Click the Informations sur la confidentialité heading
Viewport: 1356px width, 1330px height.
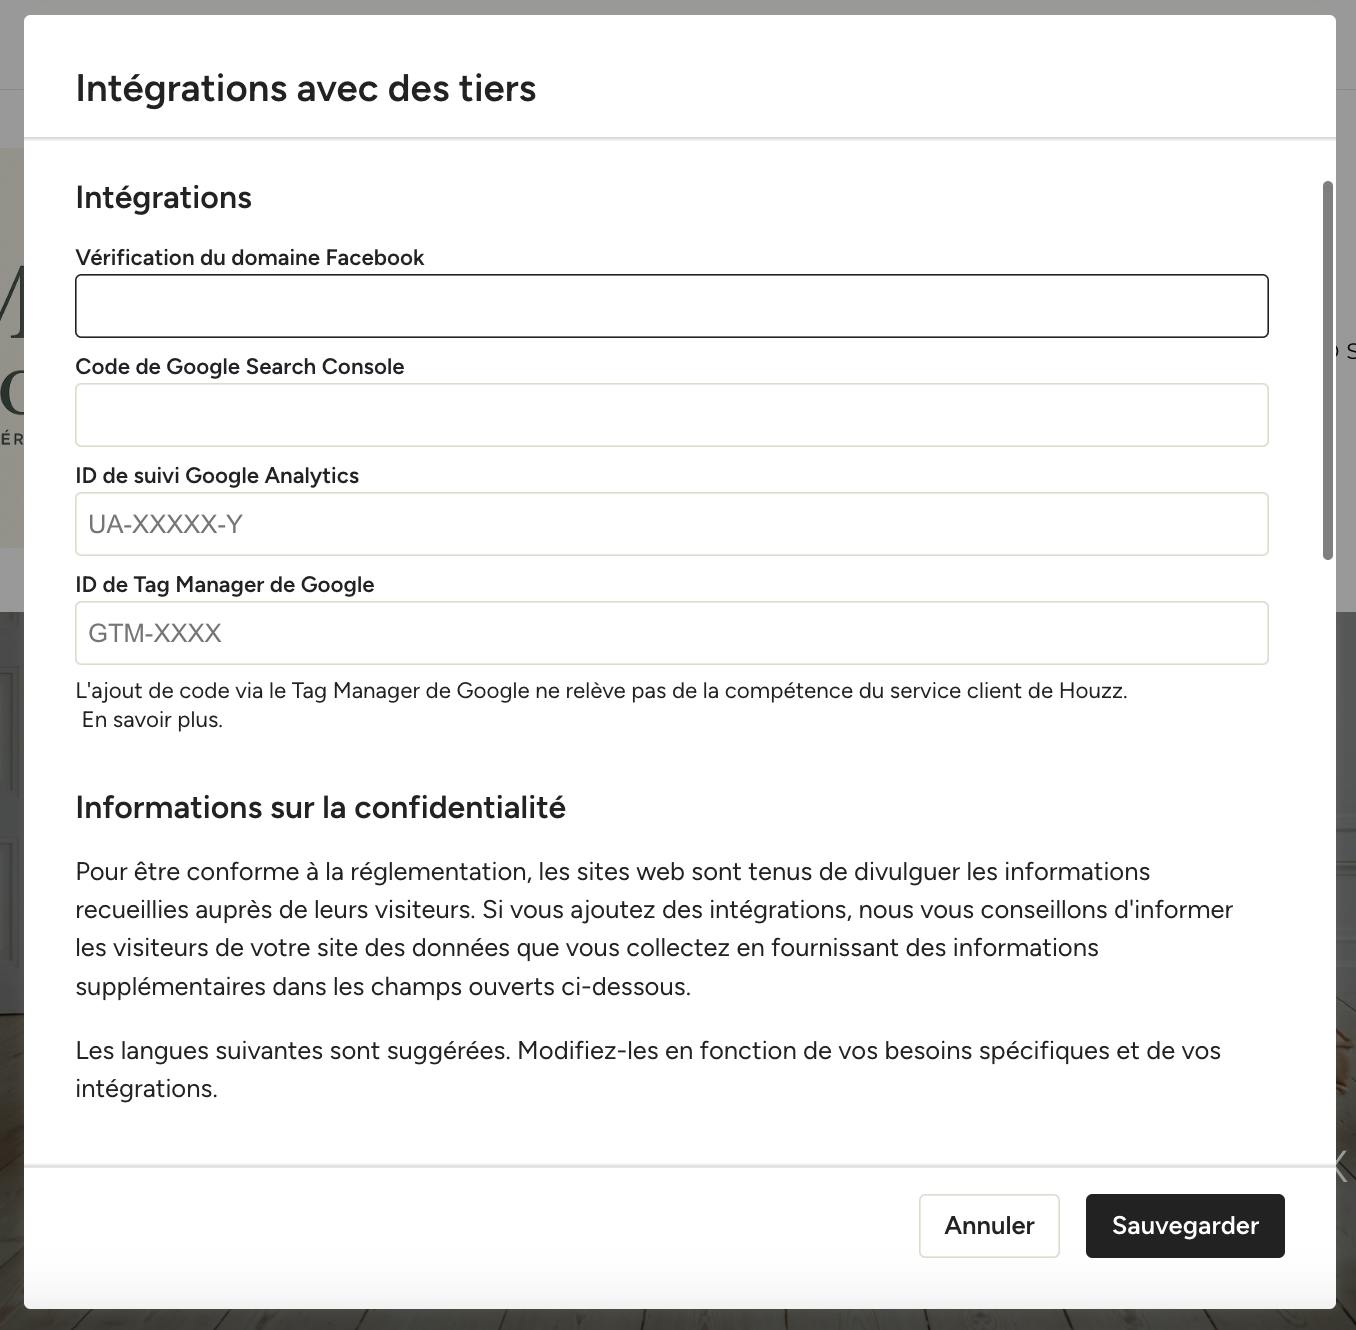click(321, 807)
